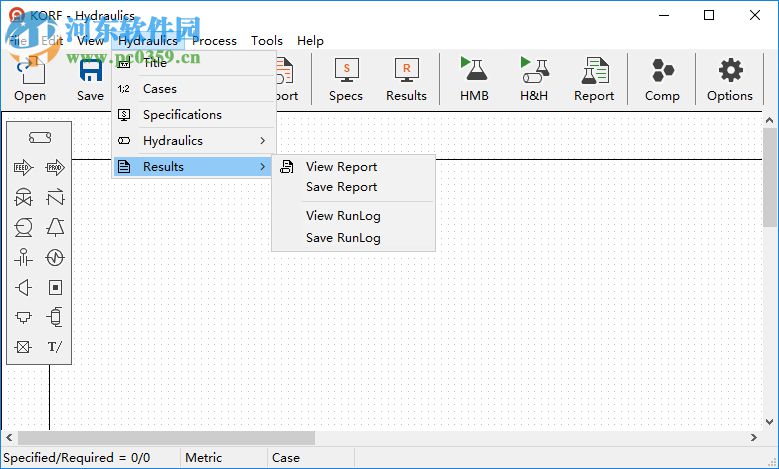Viewport: 779px width, 469px height.
Task: Click the Case status bar cell
Action: coord(311,458)
